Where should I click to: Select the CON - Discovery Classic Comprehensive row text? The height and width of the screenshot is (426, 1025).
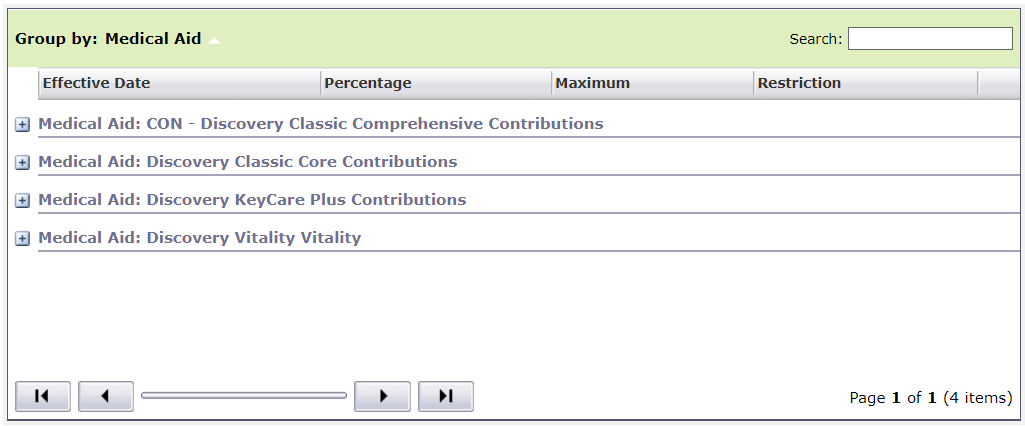coord(320,124)
